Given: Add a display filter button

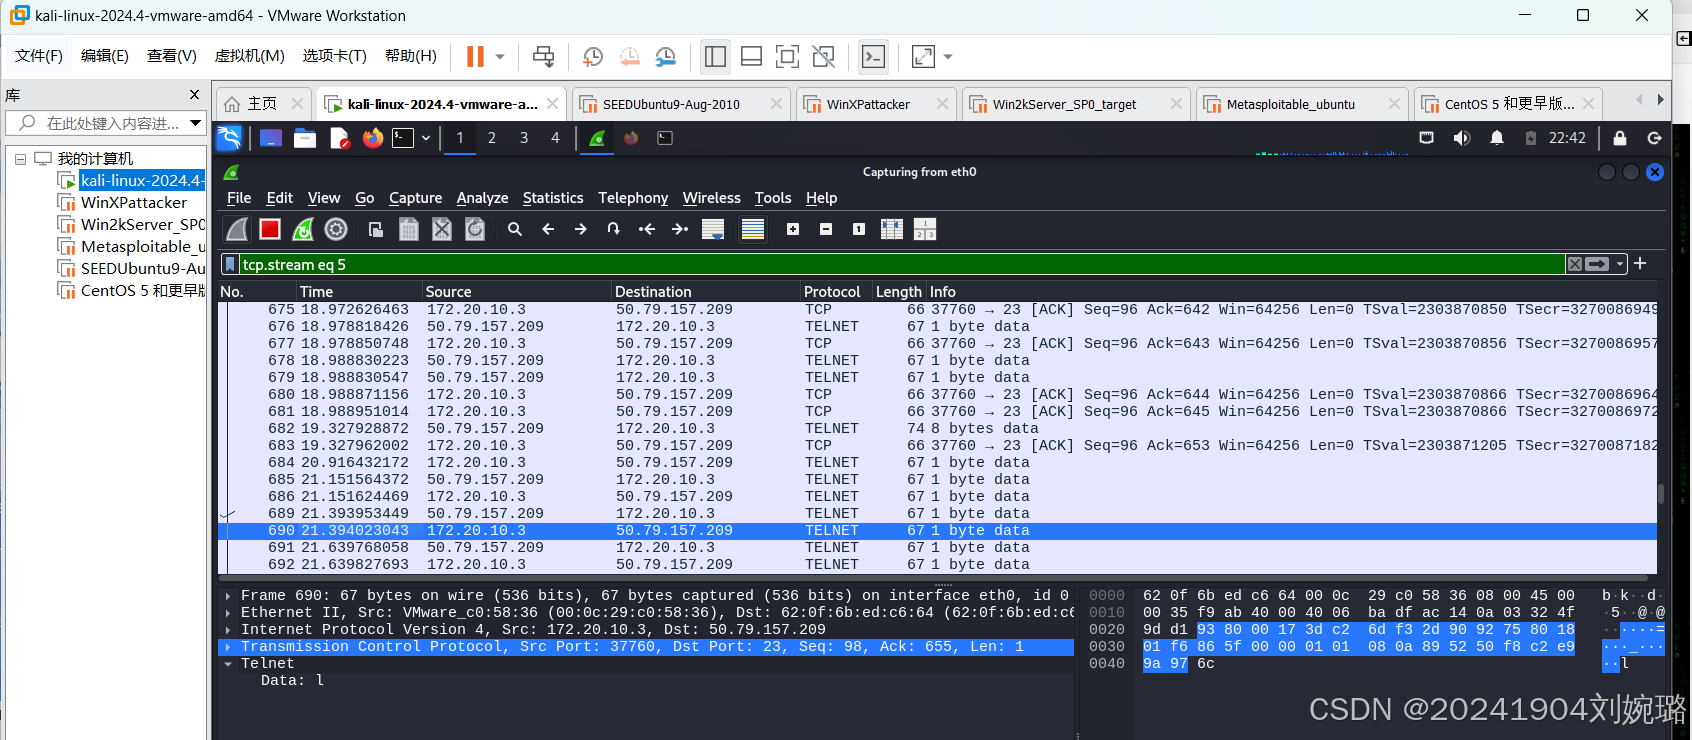Looking at the screenshot, I should tap(1640, 263).
